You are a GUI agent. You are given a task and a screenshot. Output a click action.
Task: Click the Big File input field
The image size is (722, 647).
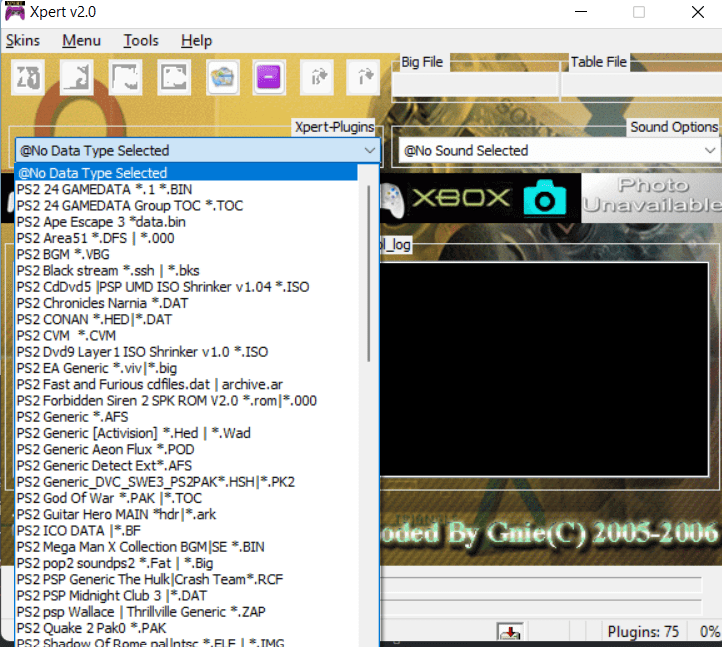coord(475,84)
